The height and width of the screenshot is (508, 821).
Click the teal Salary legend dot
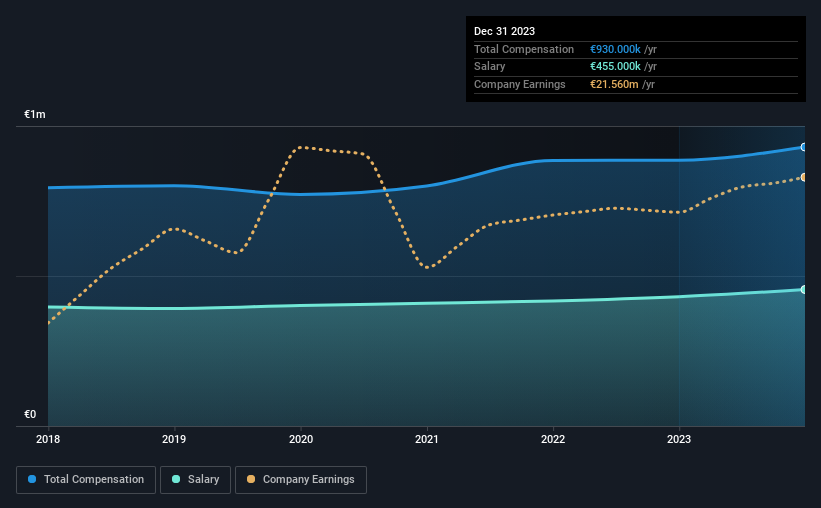(176, 479)
